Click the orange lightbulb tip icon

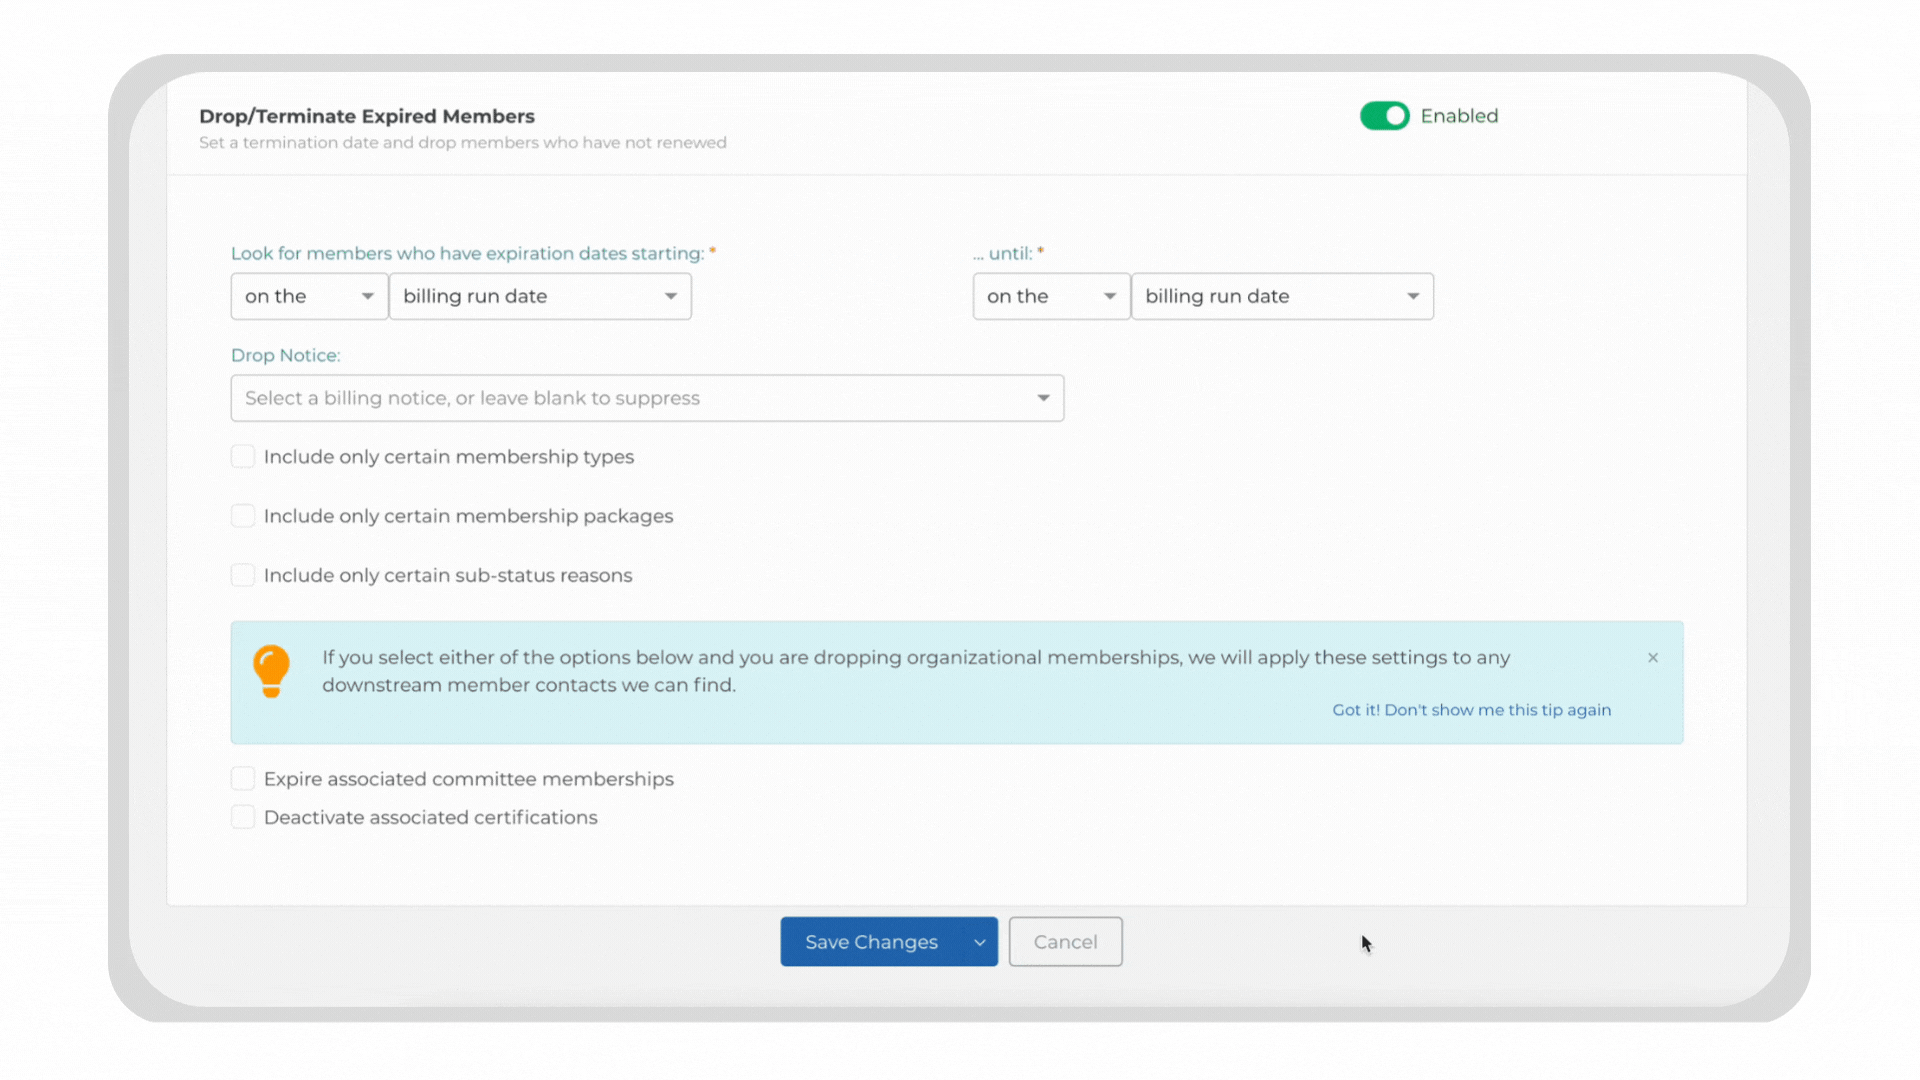coord(271,670)
